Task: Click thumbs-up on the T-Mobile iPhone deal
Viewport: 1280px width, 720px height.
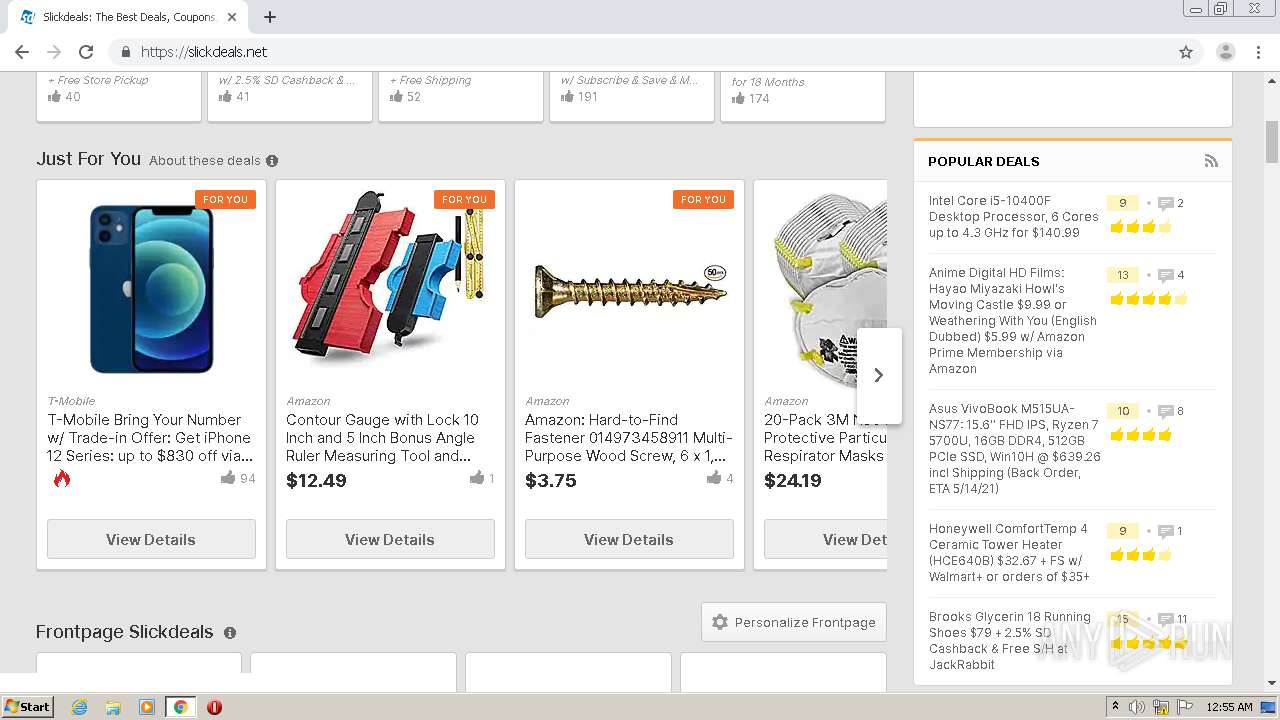Action: 228,478
